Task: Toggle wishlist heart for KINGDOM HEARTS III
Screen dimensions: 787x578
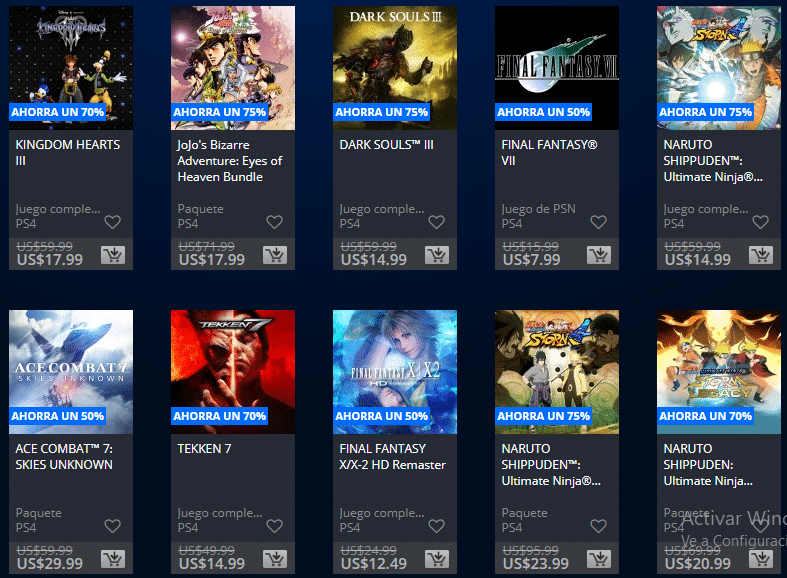Action: (112, 222)
